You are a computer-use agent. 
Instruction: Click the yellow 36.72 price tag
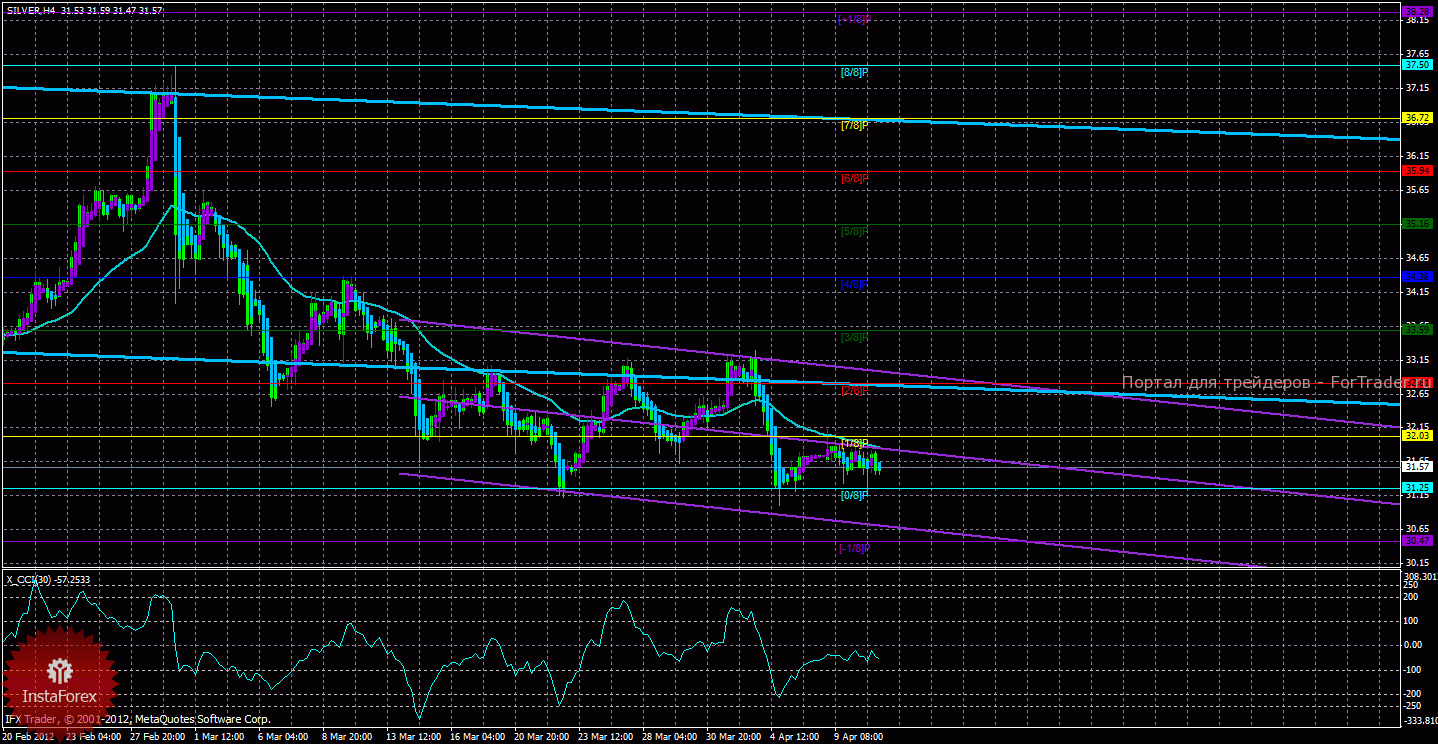(x=1417, y=118)
